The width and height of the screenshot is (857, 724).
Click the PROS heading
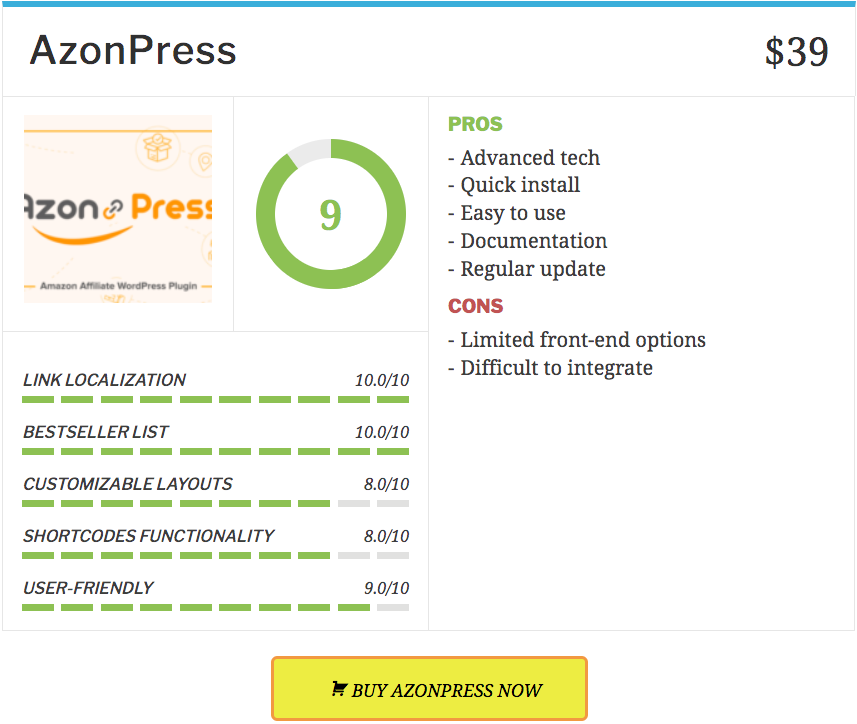[x=475, y=125]
